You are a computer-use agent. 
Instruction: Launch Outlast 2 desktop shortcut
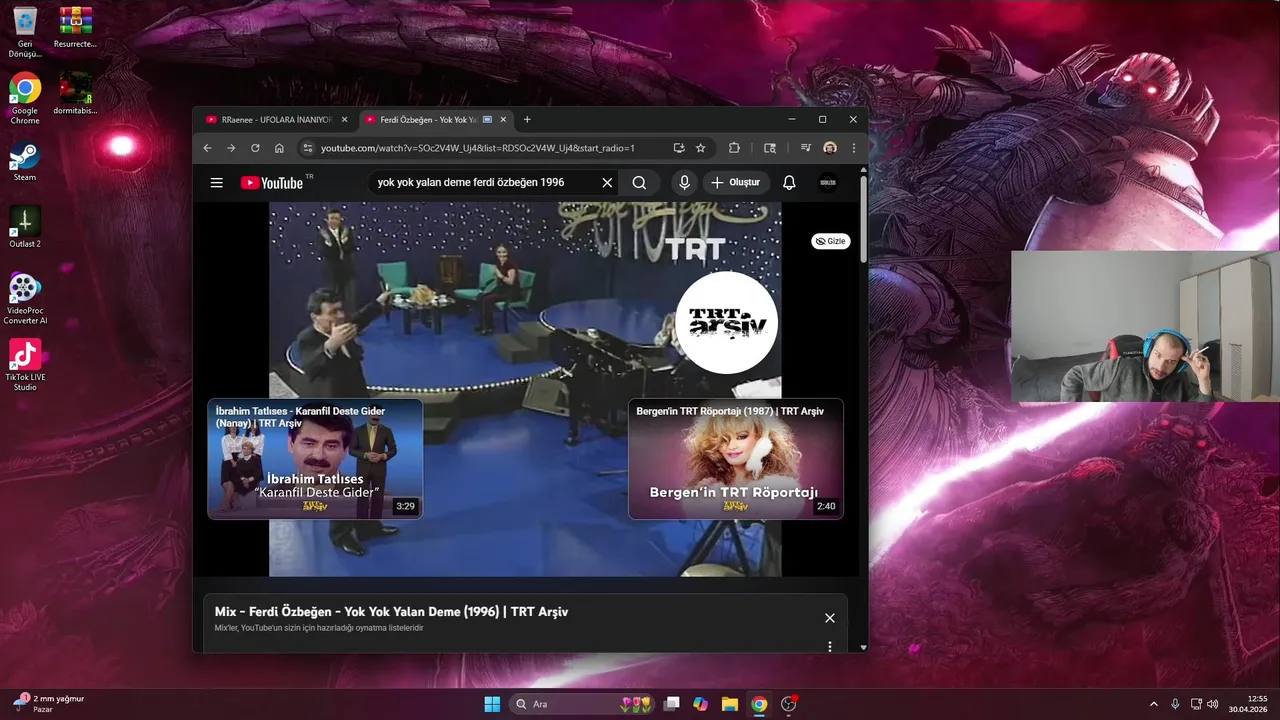25,227
